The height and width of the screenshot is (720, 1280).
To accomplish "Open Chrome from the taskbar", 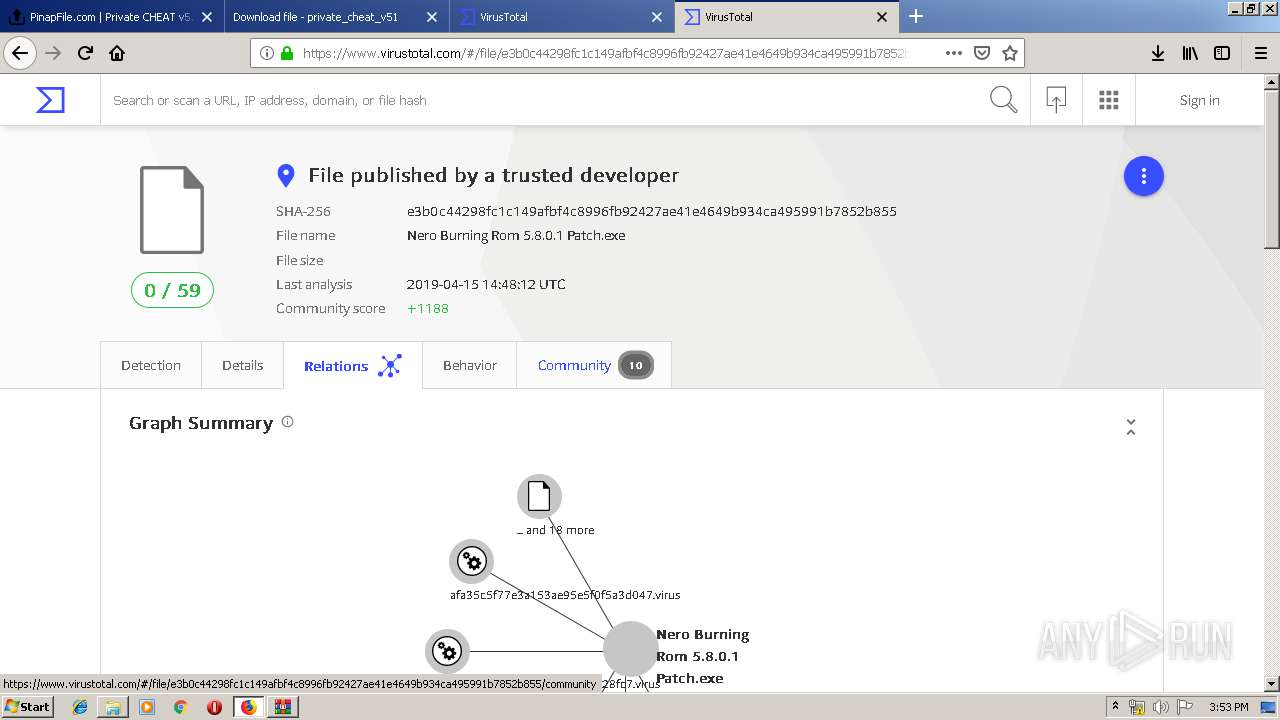I will point(180,707).
